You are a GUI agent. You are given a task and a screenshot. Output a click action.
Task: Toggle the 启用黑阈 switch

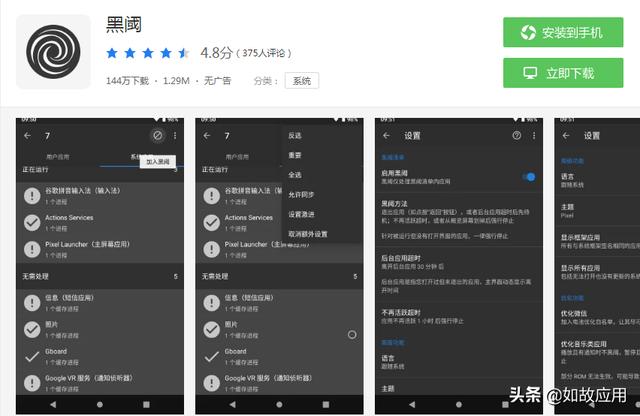[x=529, y=177]
